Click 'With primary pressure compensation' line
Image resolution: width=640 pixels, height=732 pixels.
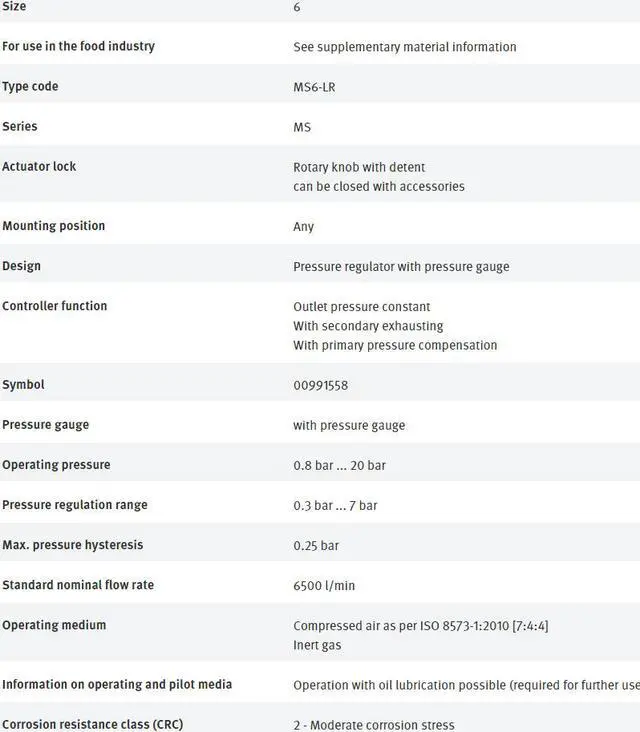[395, 345]
